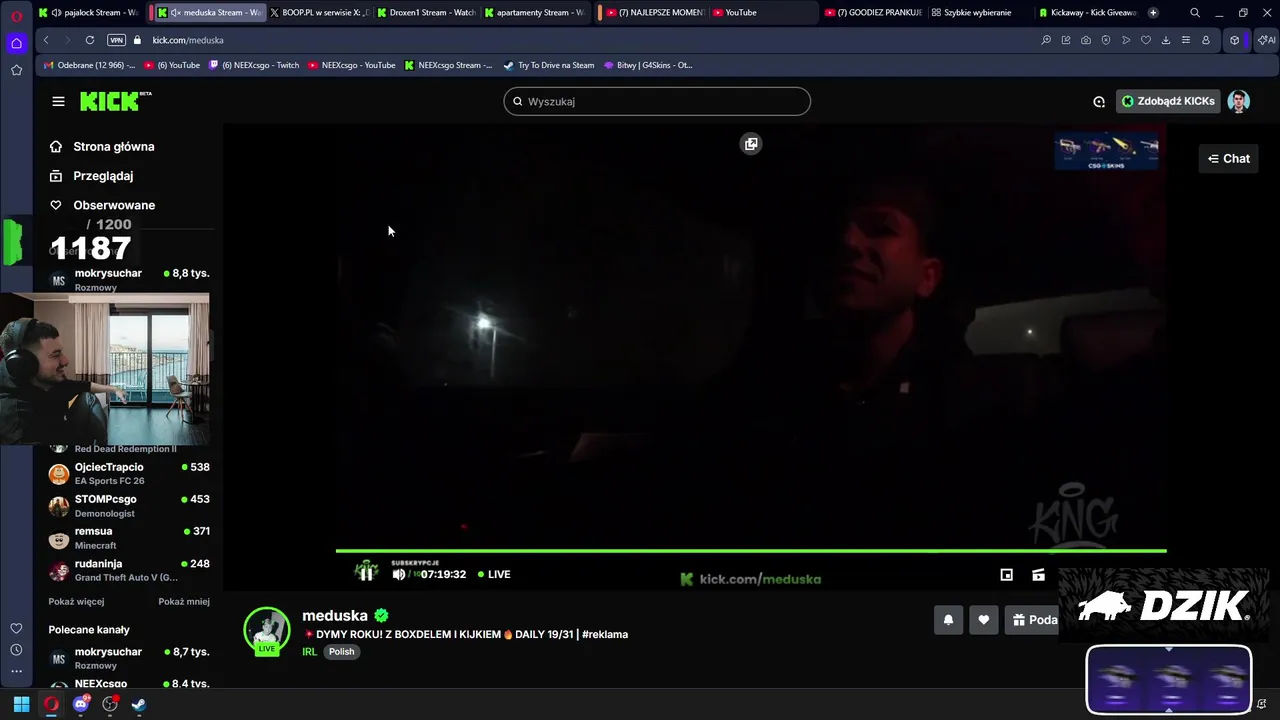The width and height of the screenshot is (1280, 720).
Task: Open STOMPcsgo channel in sidebar
Action: coord(129,505)
